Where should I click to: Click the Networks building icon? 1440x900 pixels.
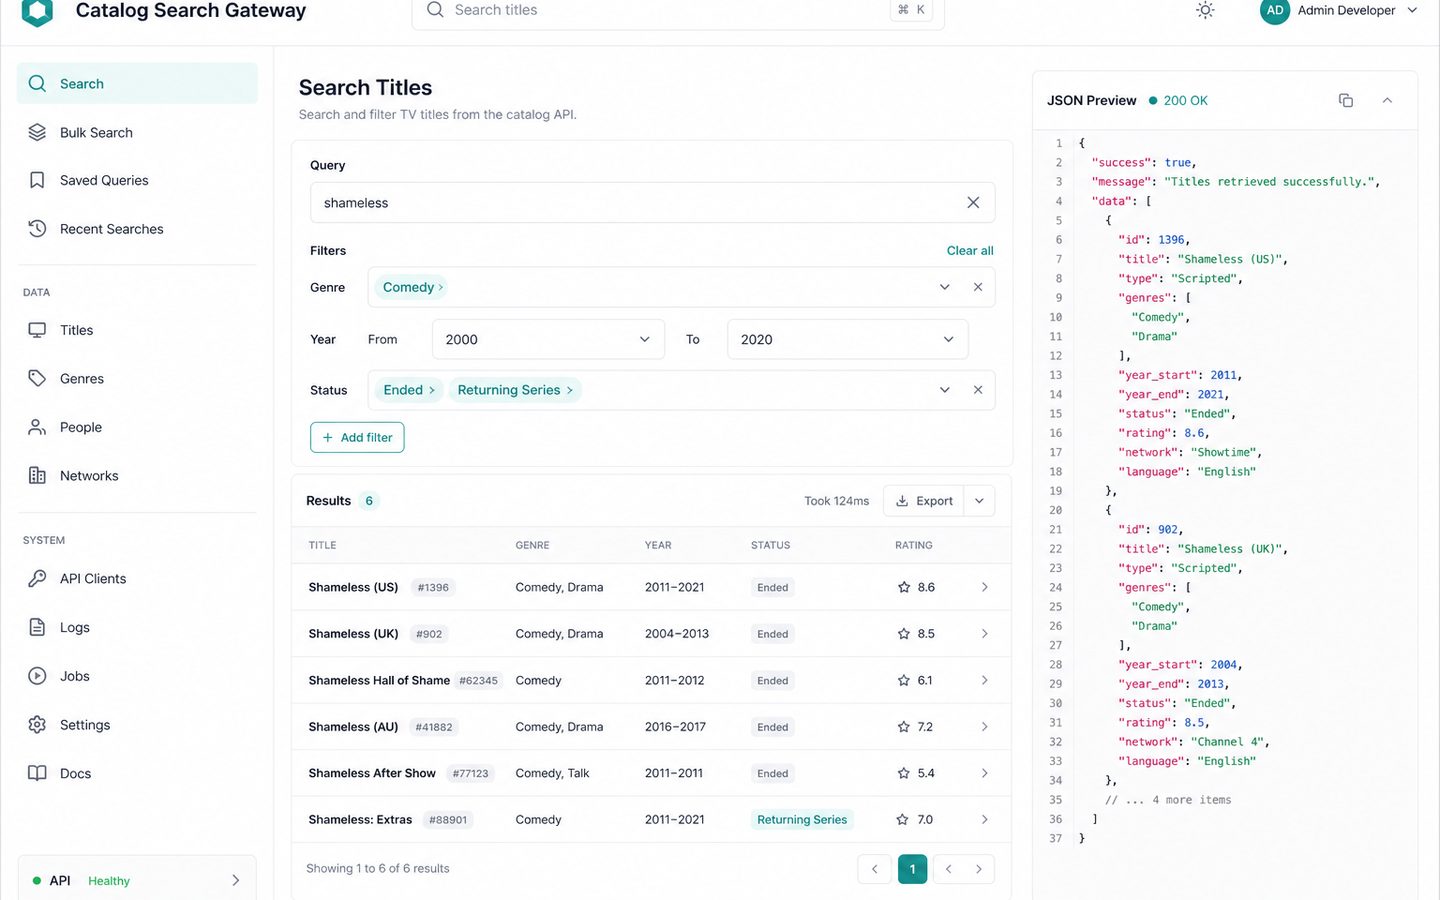click(x=37, y=476)
